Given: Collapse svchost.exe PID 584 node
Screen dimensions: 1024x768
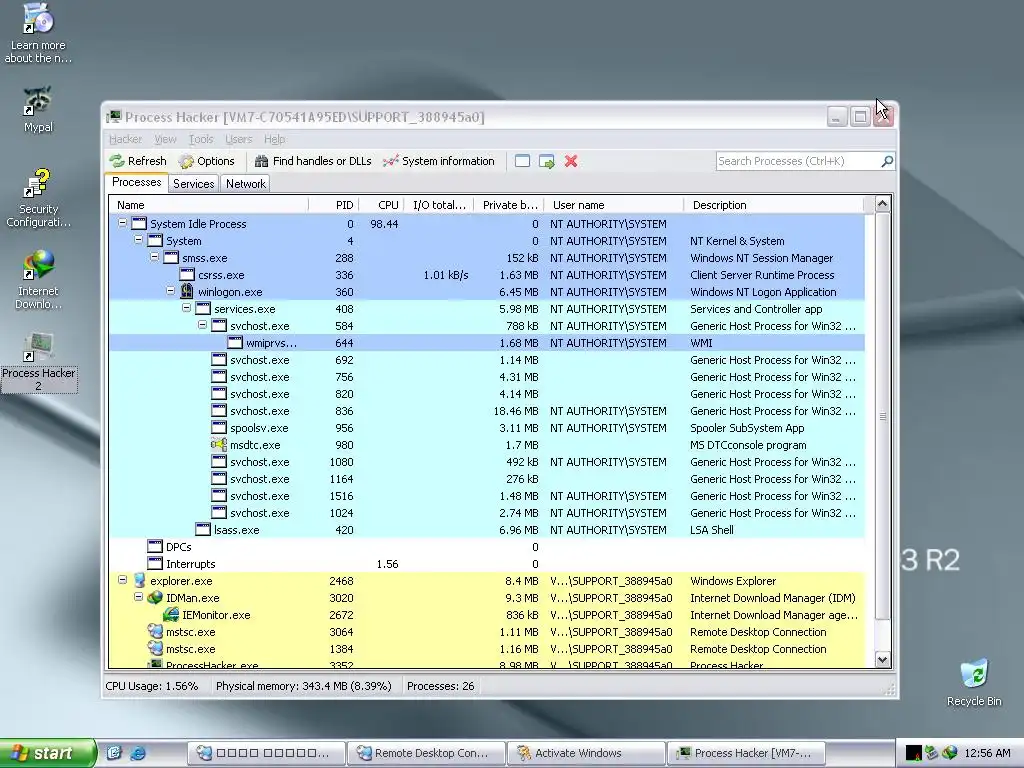Looking at the screenshot, I should [x=202, y=325].
